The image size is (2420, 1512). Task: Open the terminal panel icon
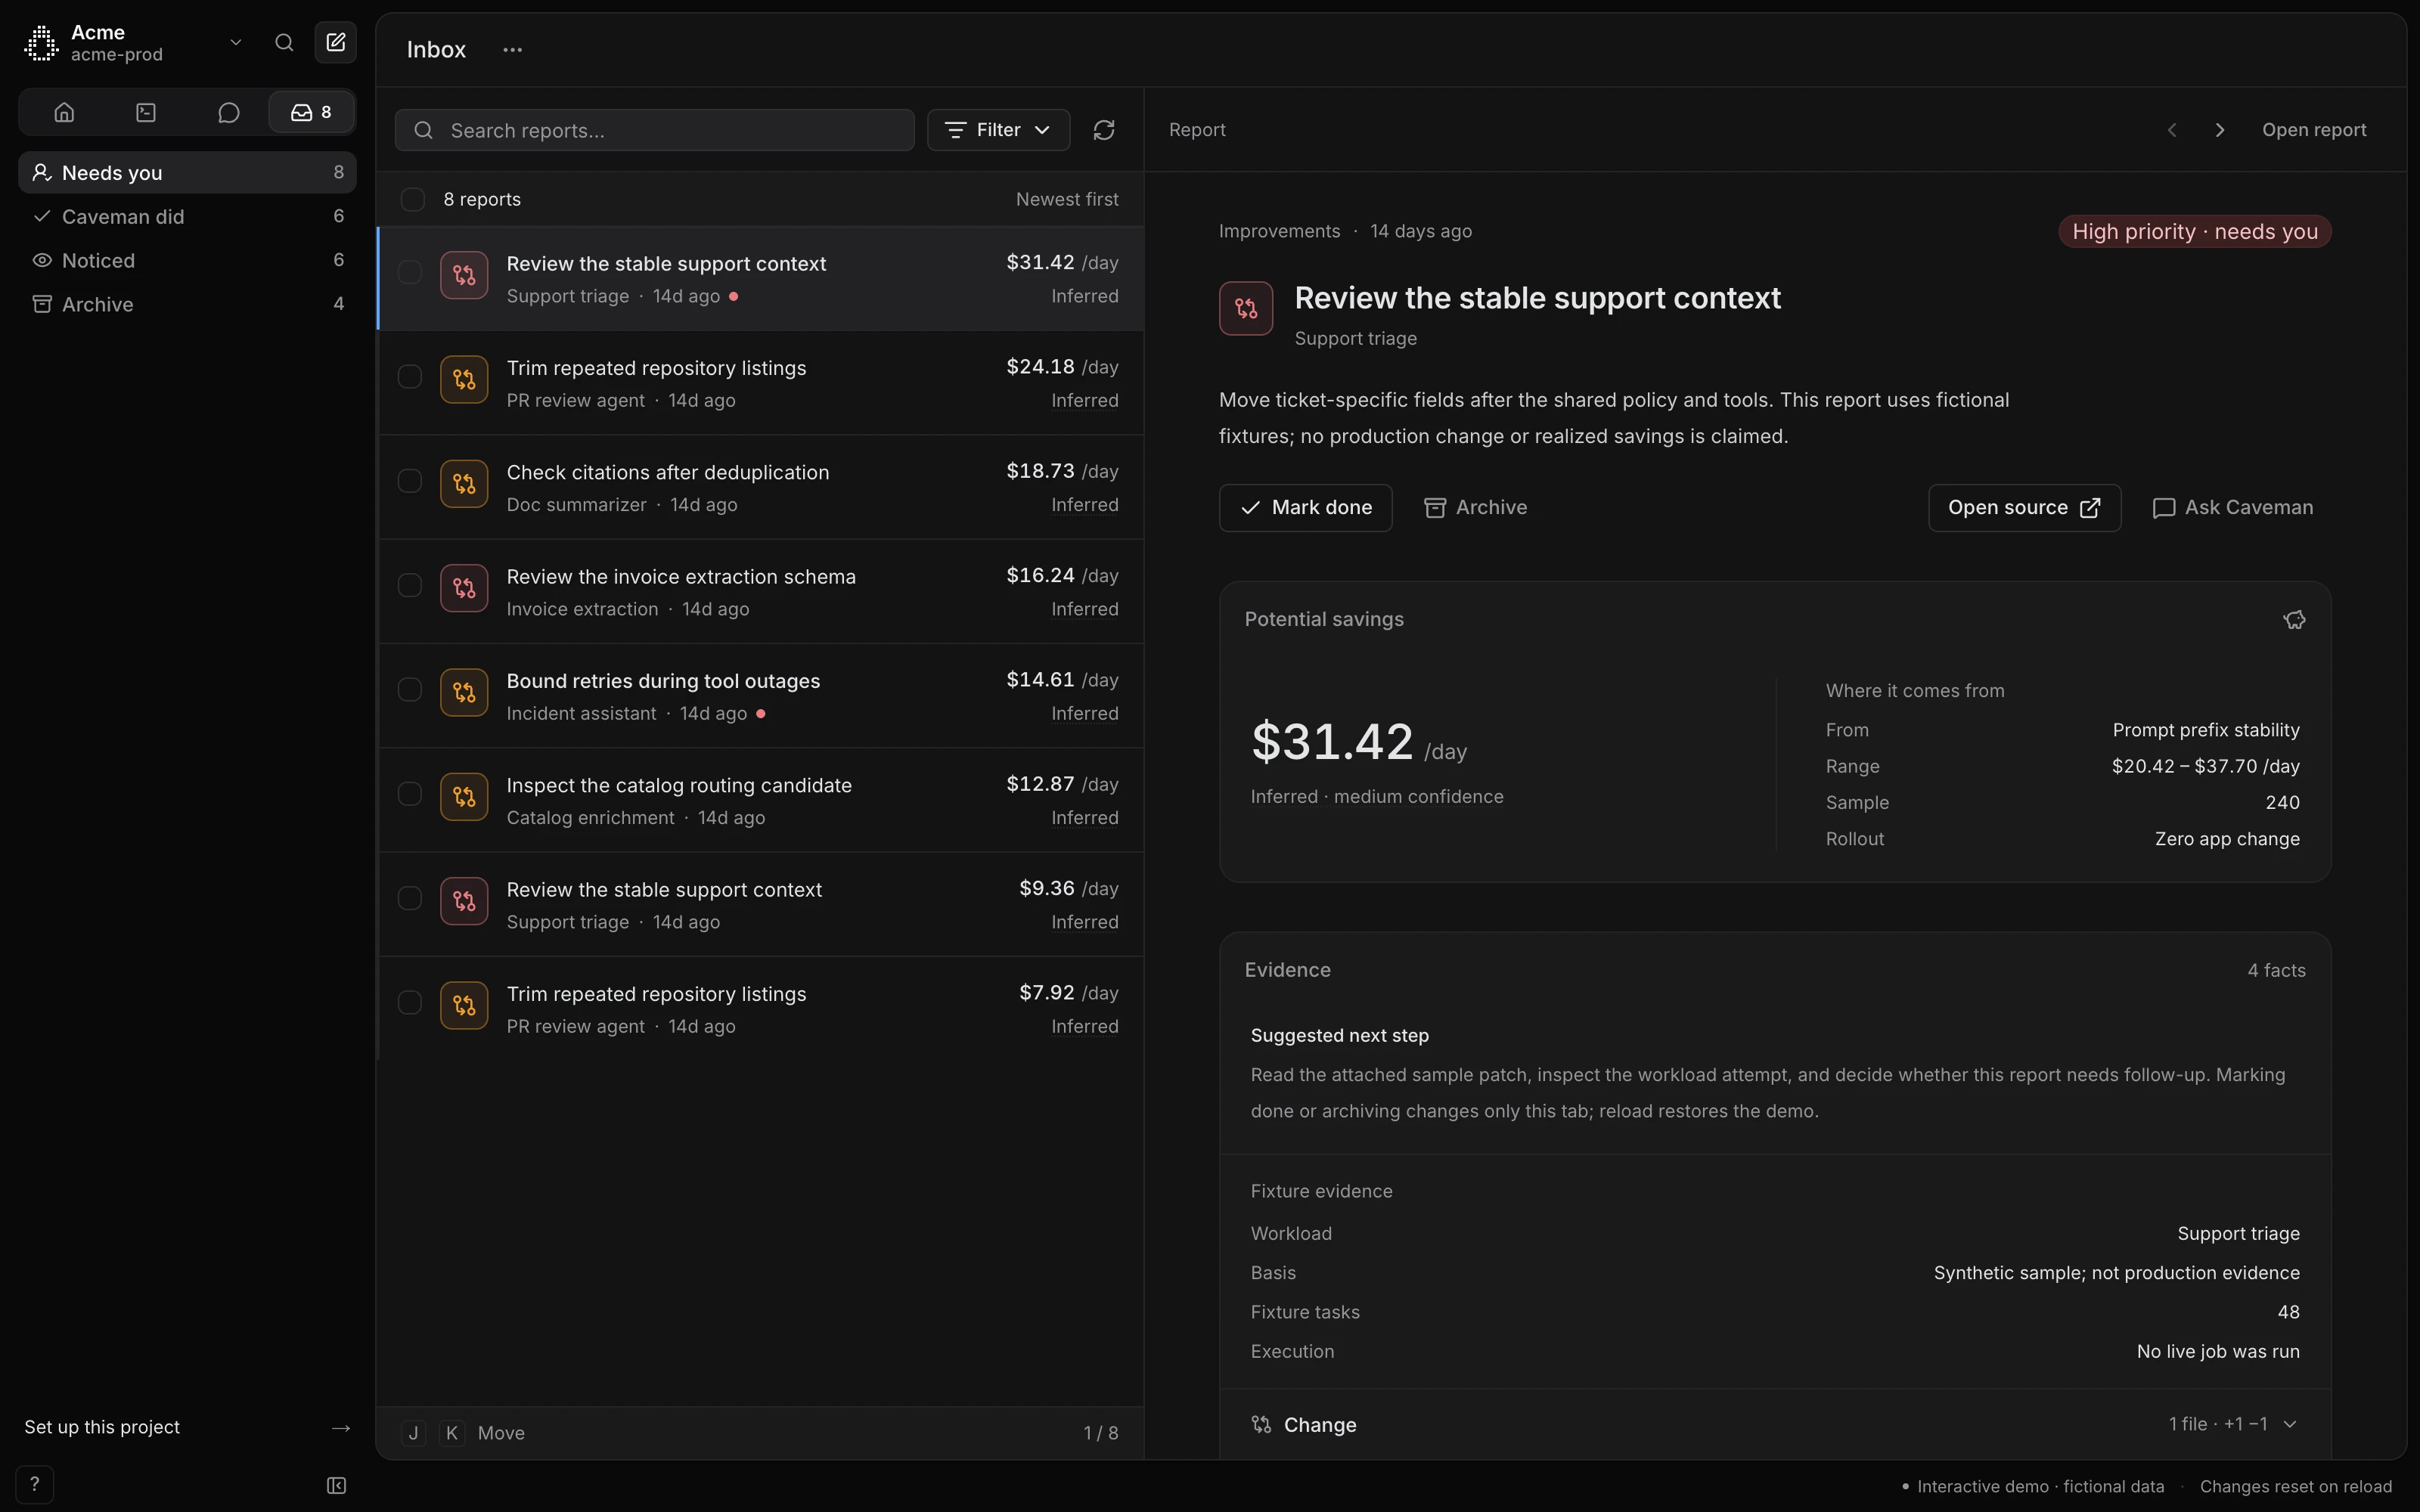tap(146, 112)
